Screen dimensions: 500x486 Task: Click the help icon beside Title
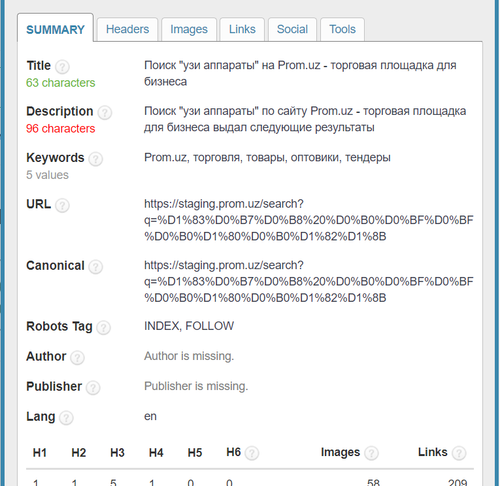click(62, 67)
